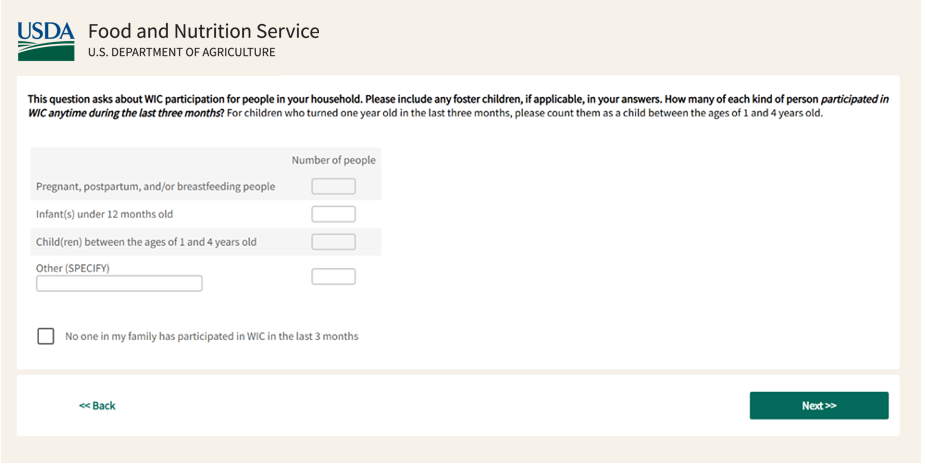This screenshot has width=925, height=467.
Task: Focus the Pregnant, postpartum people number box
Action: (x=333, y=186)
